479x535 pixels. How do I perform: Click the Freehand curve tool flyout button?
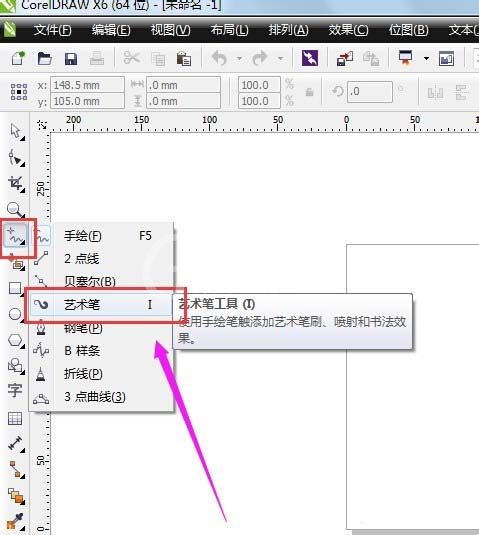pos(16,236)
